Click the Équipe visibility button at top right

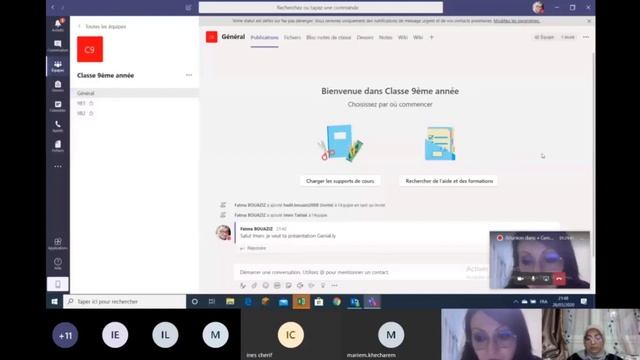pyautogui.click(x=544, y=37)
